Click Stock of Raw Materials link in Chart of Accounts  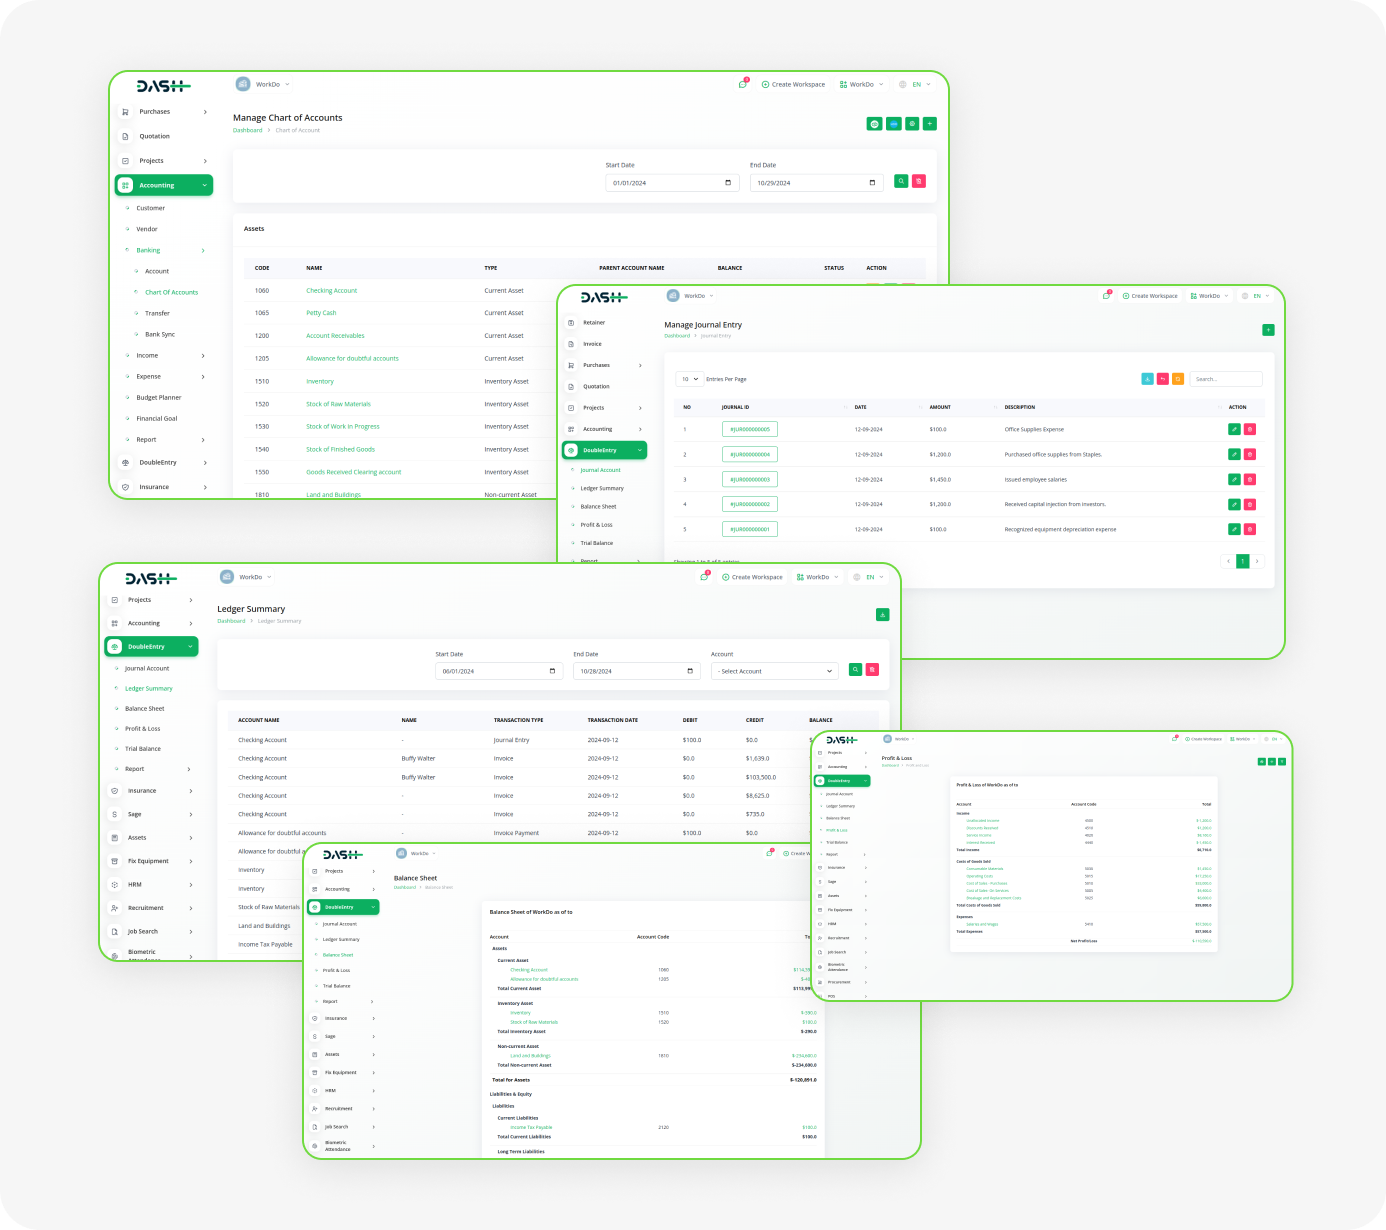click(x=338, y=404)
